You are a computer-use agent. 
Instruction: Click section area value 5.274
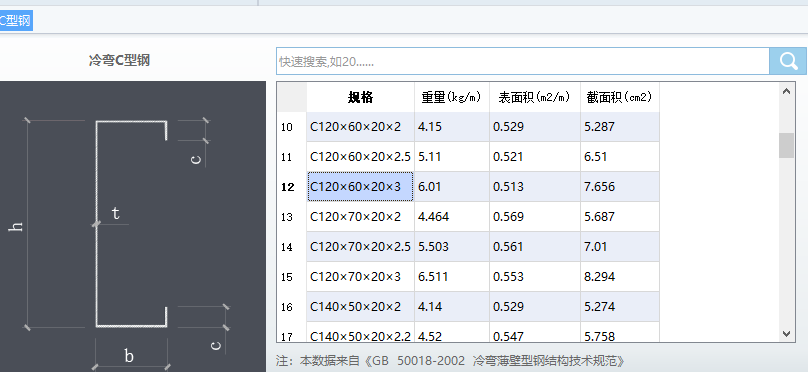pyautogui.click(x=620, y=307)
